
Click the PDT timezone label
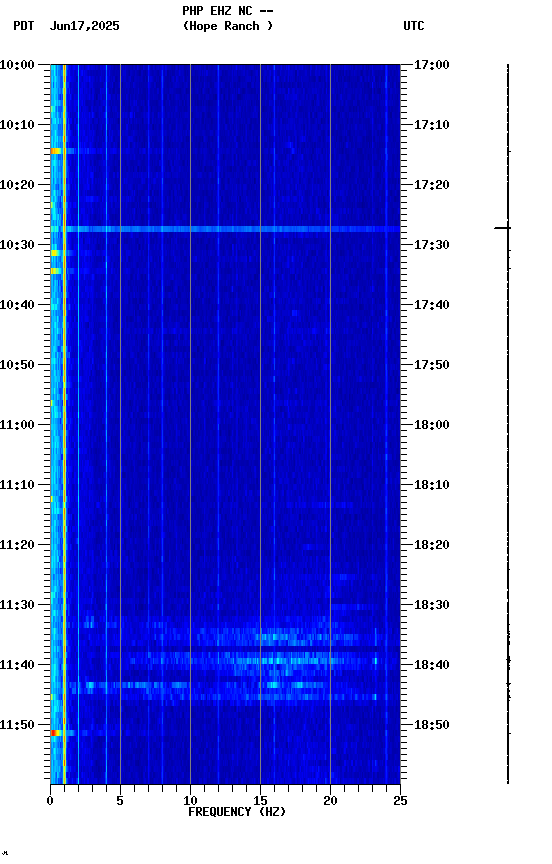(x=24, y=26)
